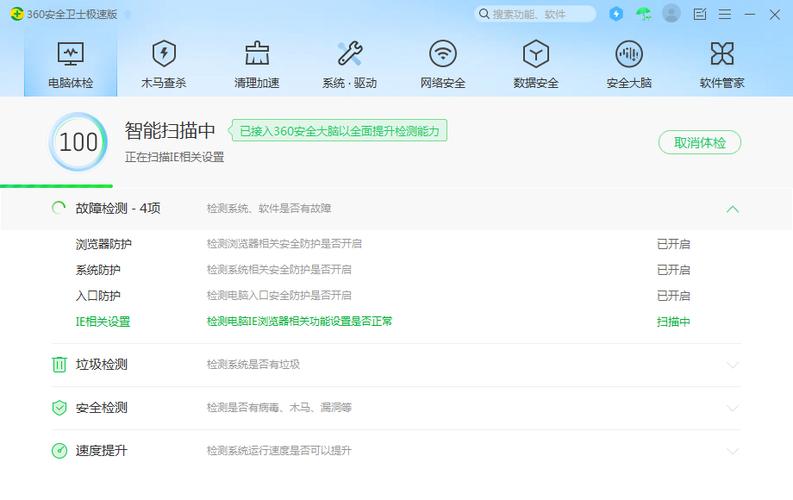Switch to the 软件管家 tab label

(722, 83)
